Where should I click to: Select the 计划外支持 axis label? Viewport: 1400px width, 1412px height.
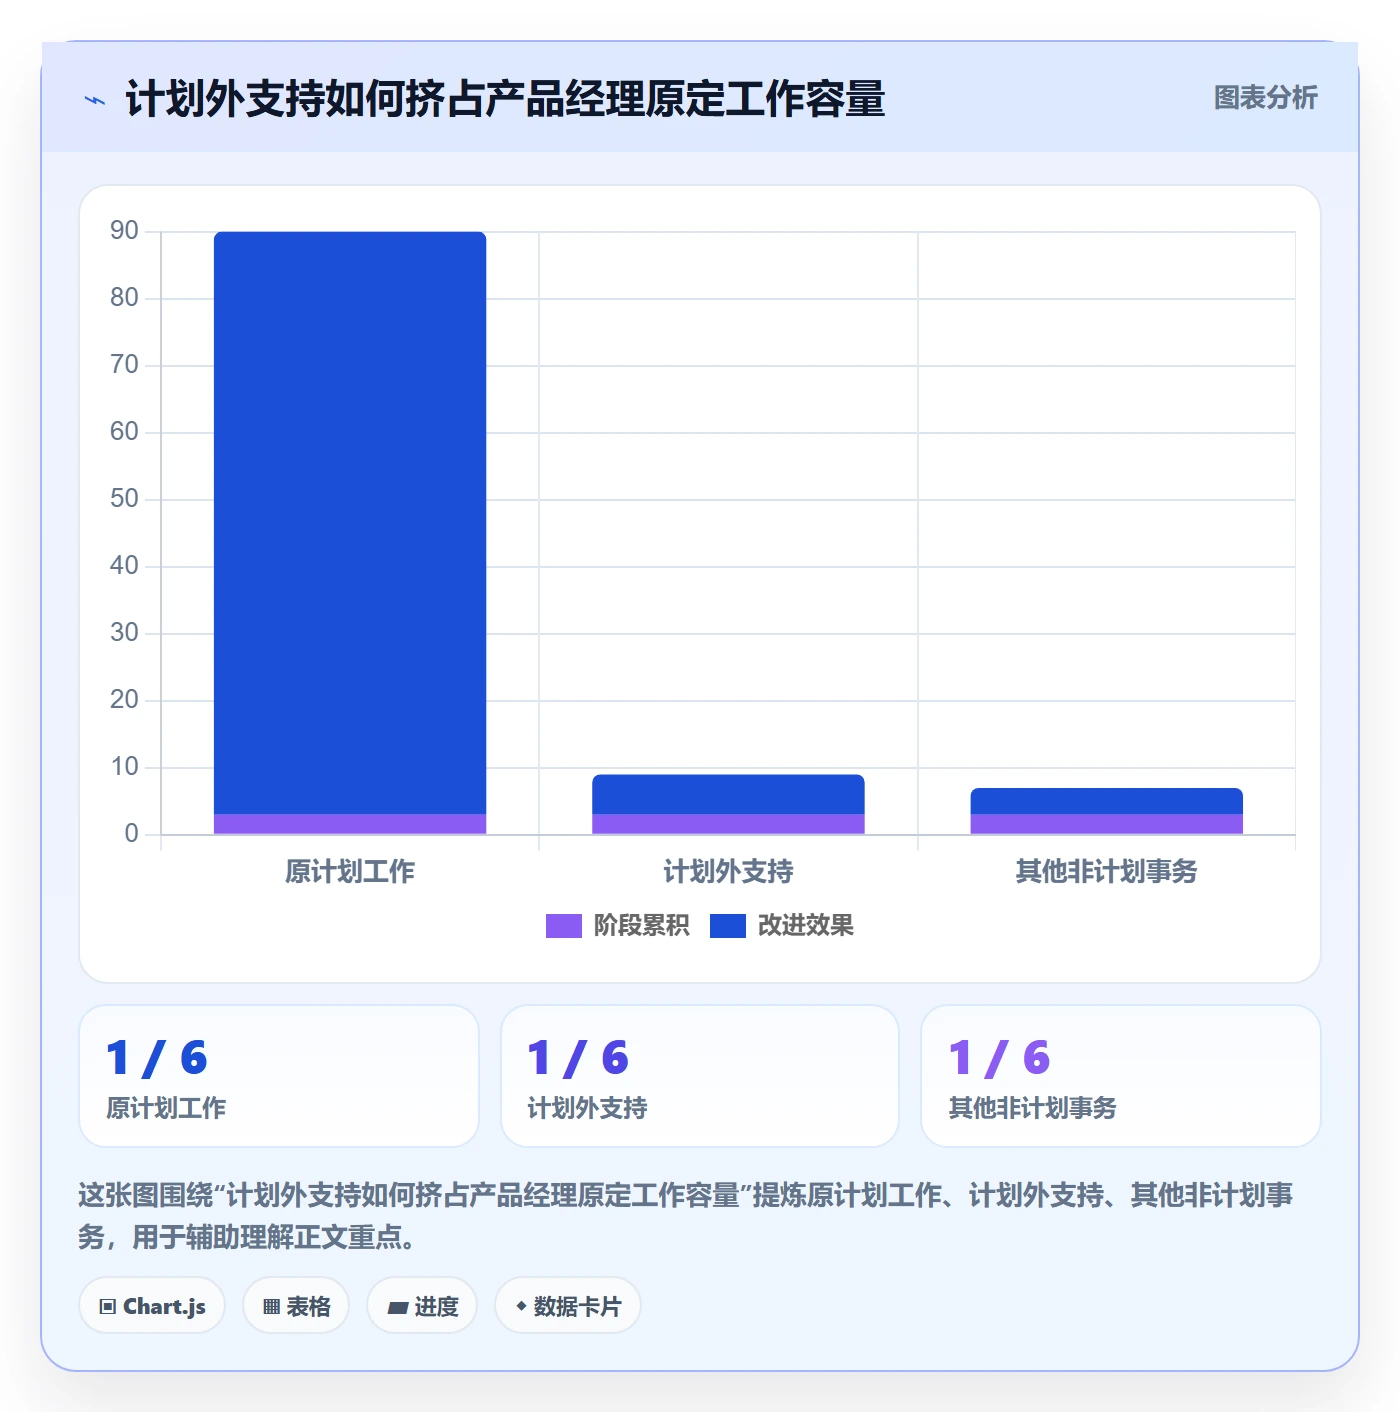coord(728,872)
